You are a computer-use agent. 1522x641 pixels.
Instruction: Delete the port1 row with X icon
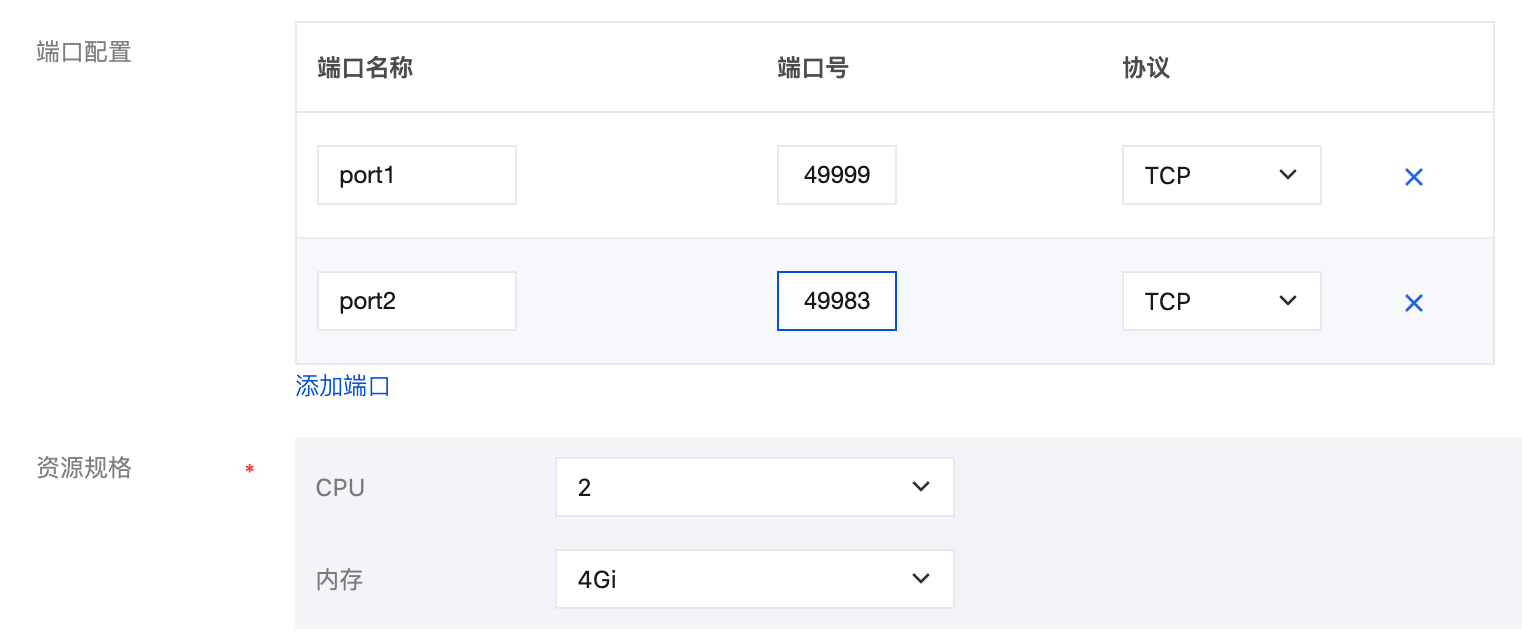pos(1413,177)
